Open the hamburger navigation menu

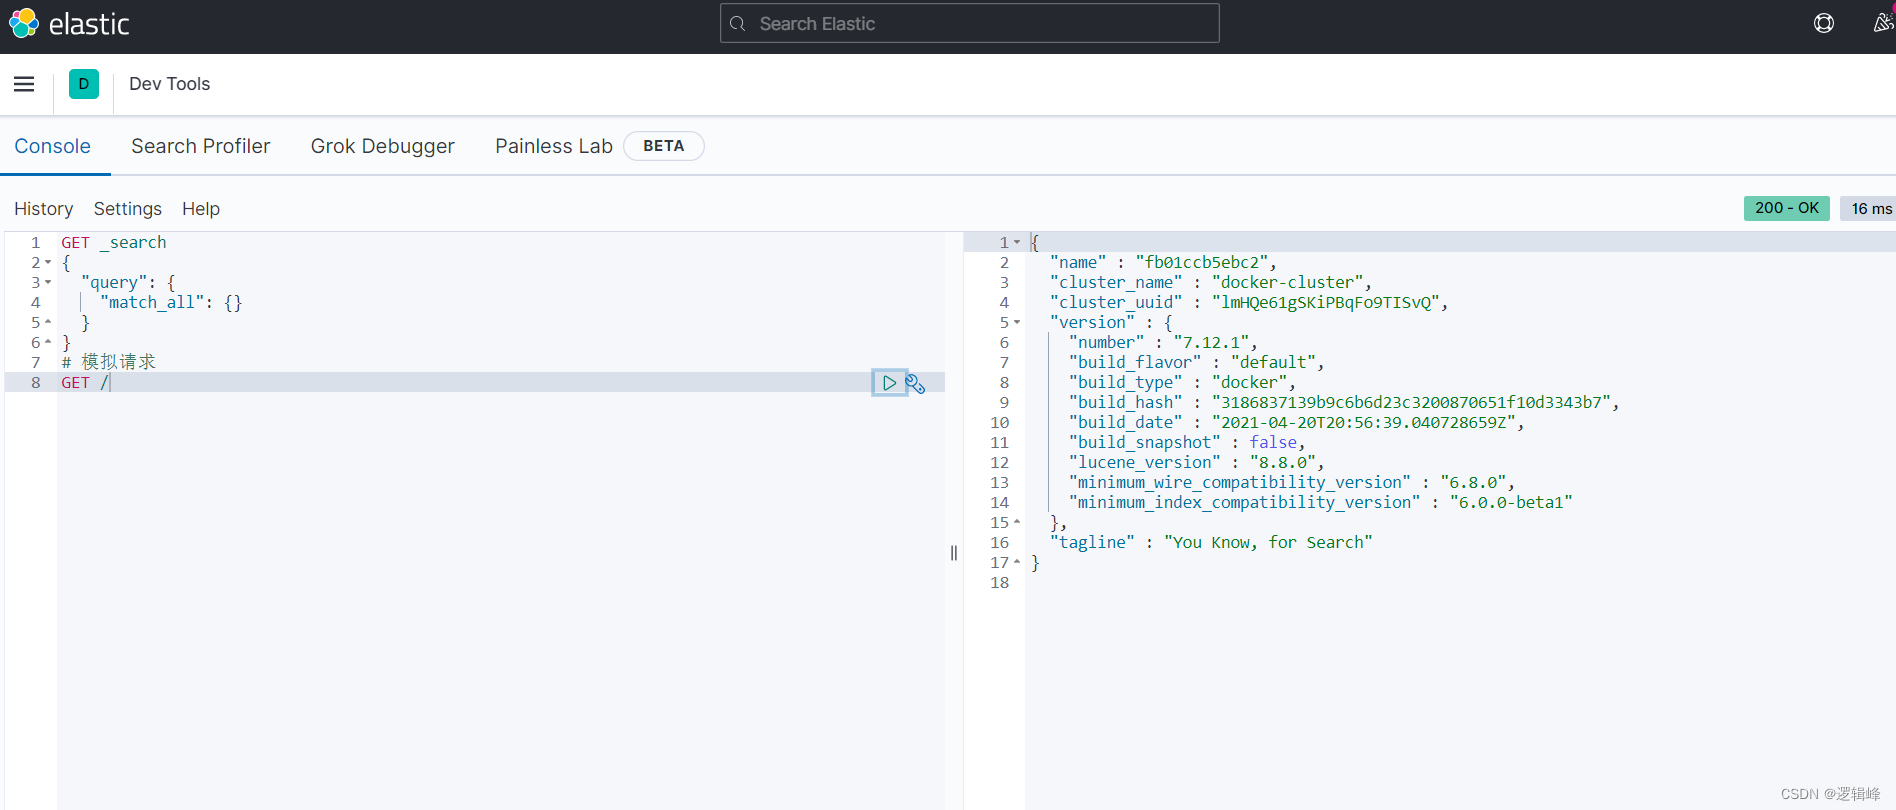point(24,84)
